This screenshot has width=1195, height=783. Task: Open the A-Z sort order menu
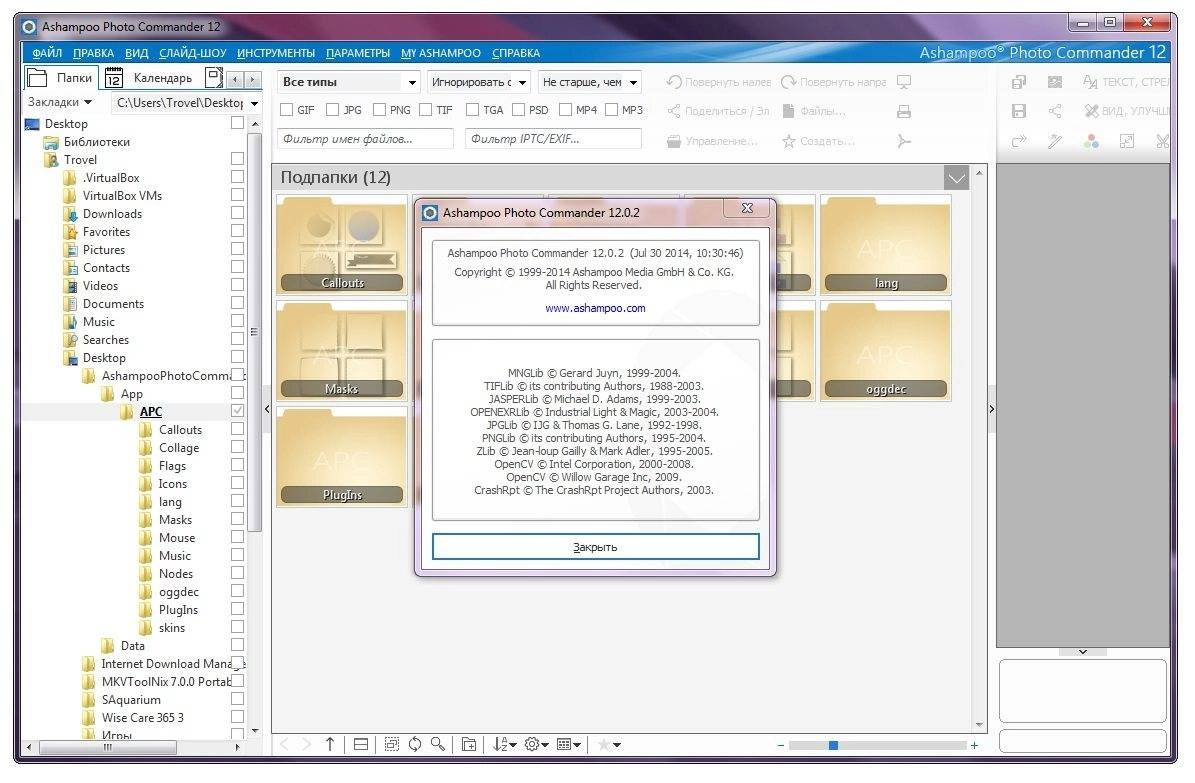click(504, 744)
